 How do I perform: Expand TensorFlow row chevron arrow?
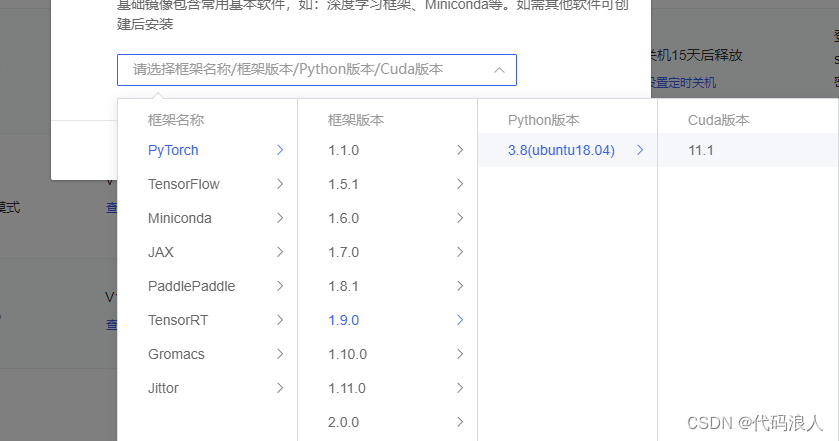pyautogui.click(x=280, y=184)
